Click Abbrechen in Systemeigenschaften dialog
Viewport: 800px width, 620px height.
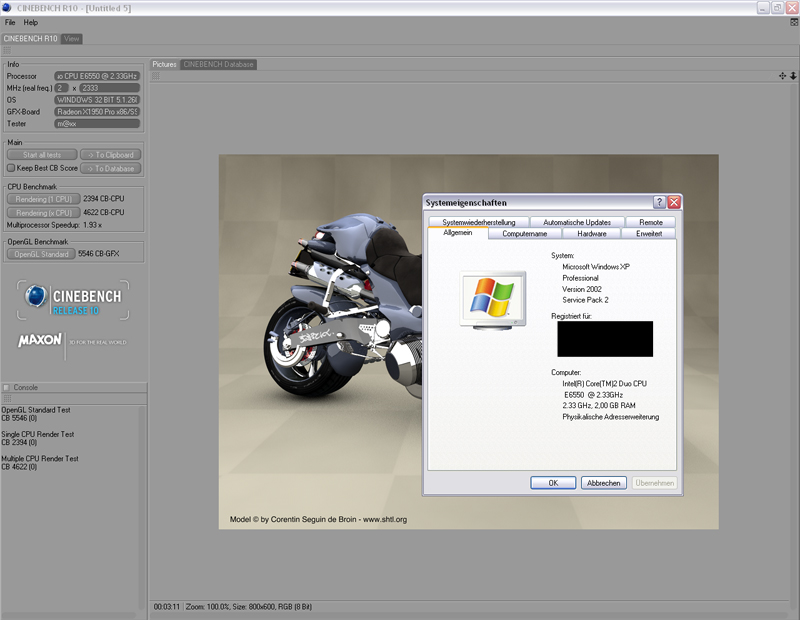coord(604,483)
